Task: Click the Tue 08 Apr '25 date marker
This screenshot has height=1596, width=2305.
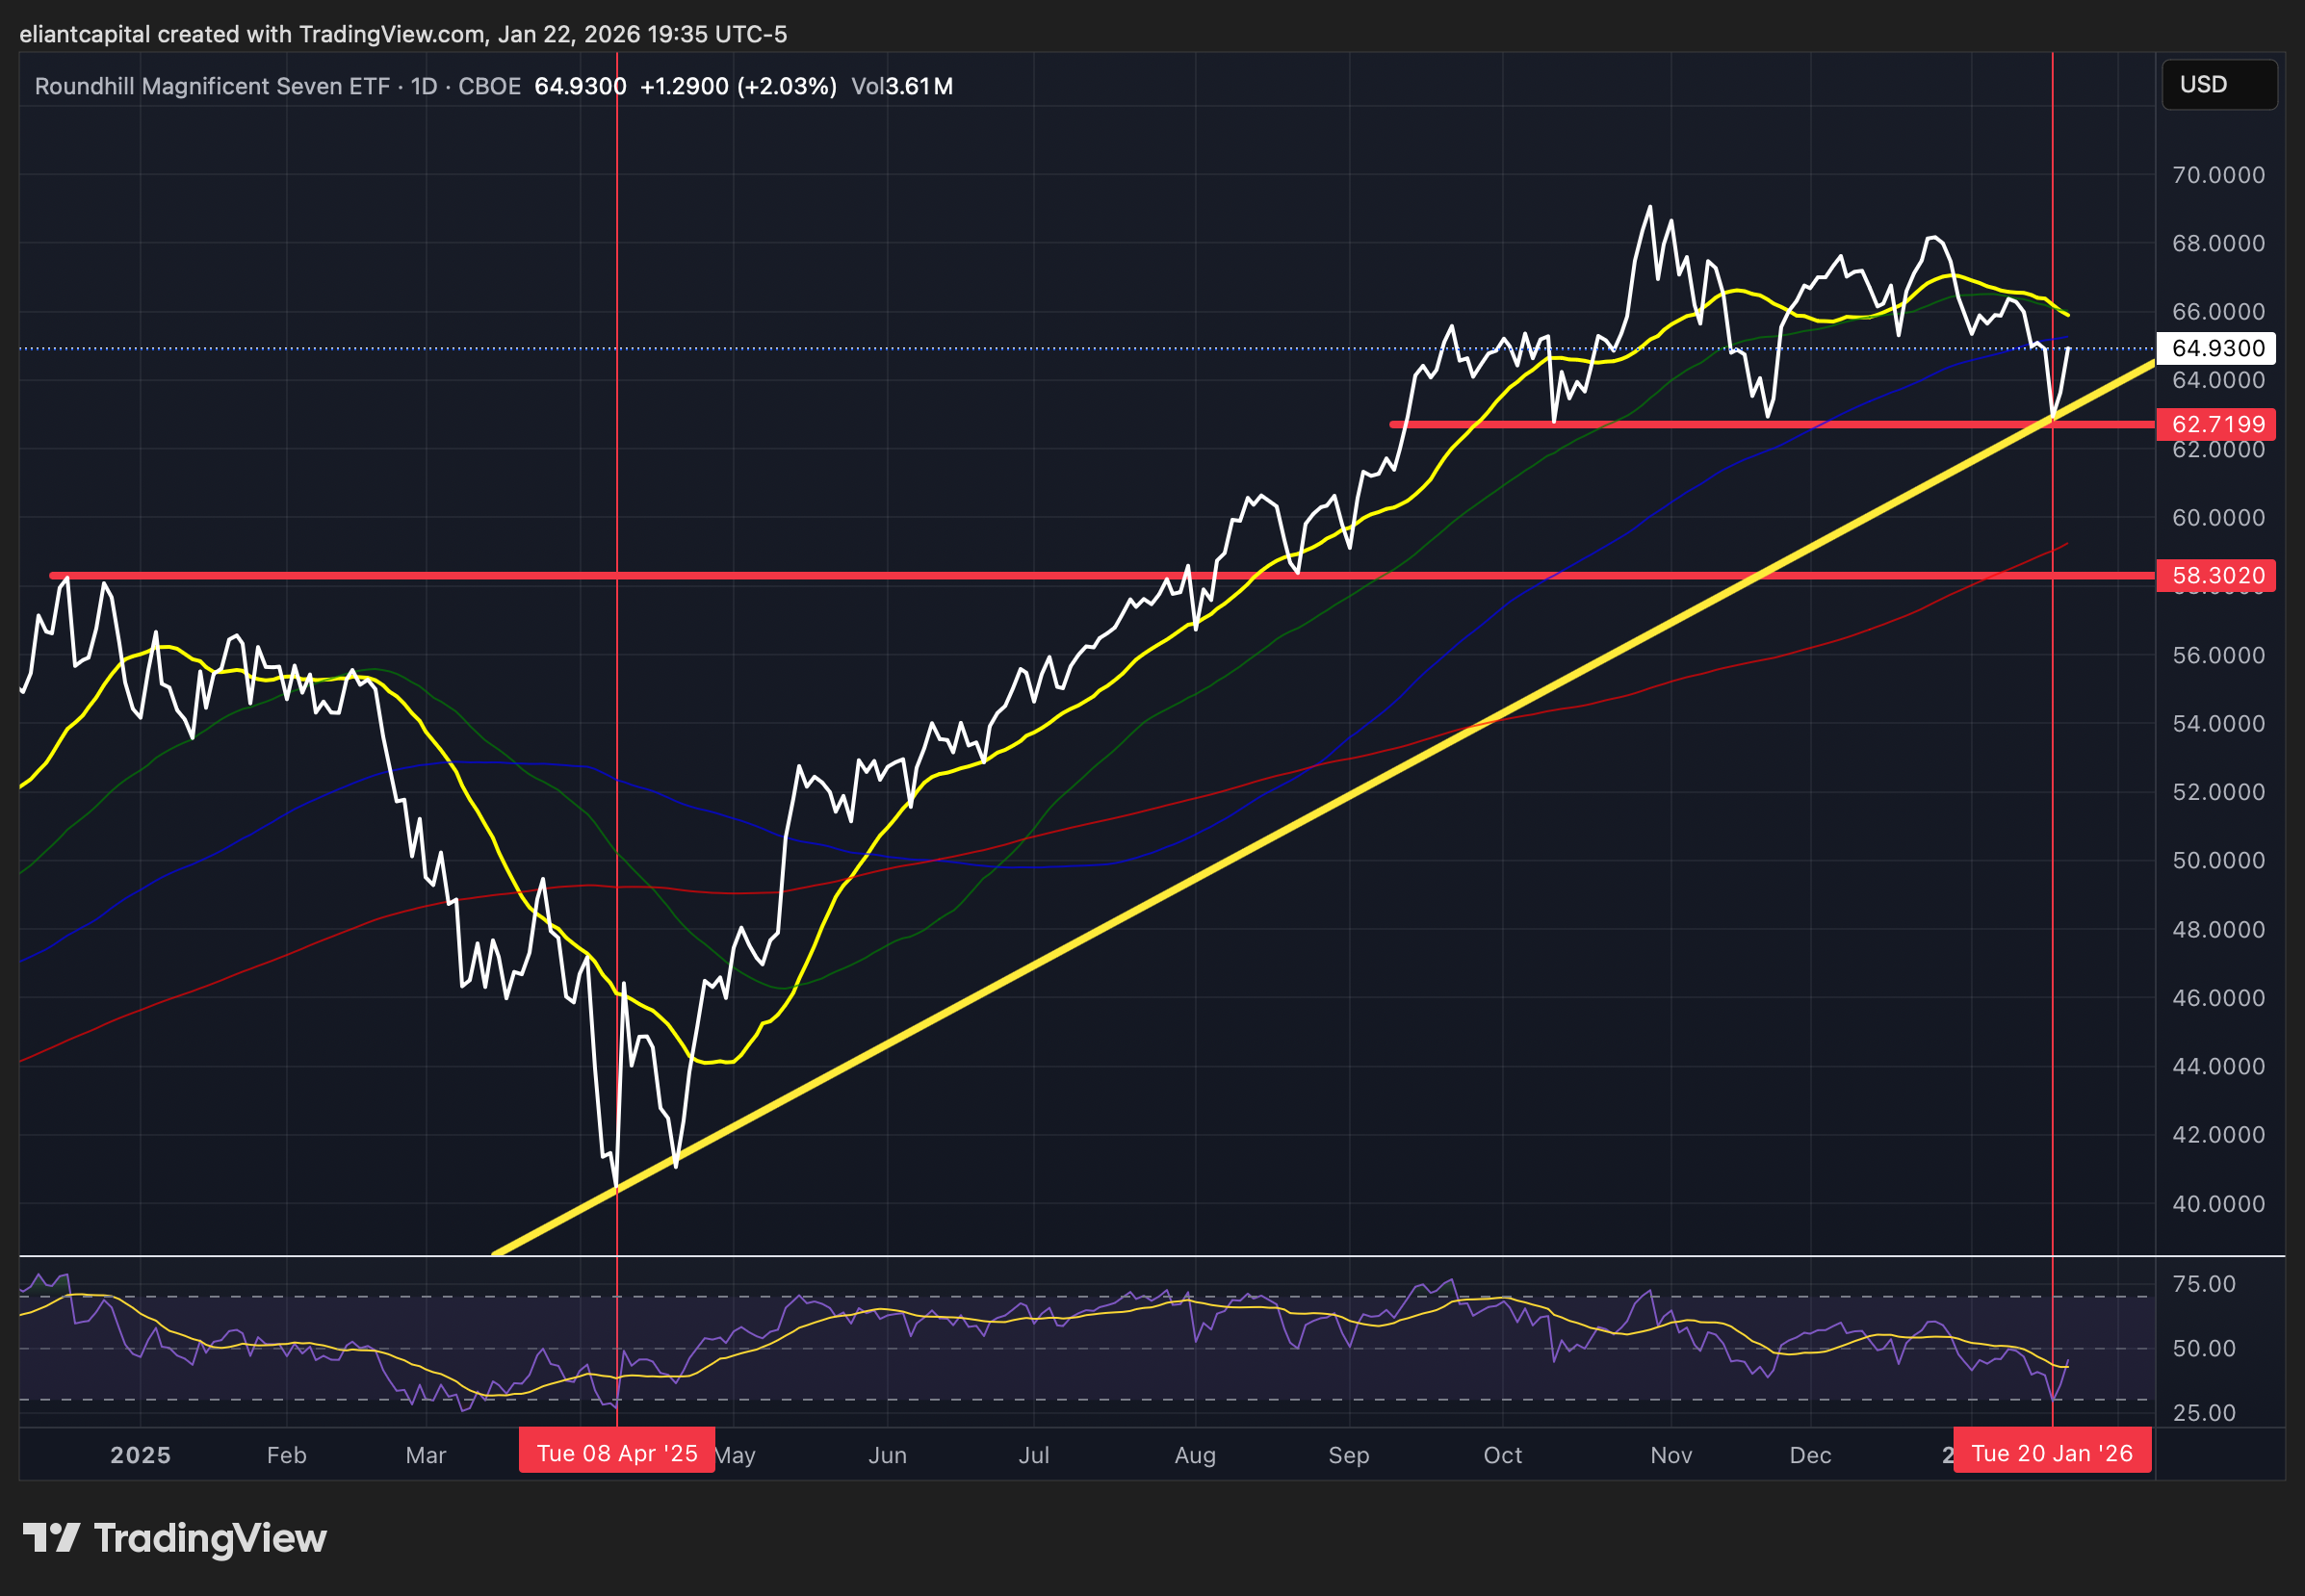Action: (616, 1453)
